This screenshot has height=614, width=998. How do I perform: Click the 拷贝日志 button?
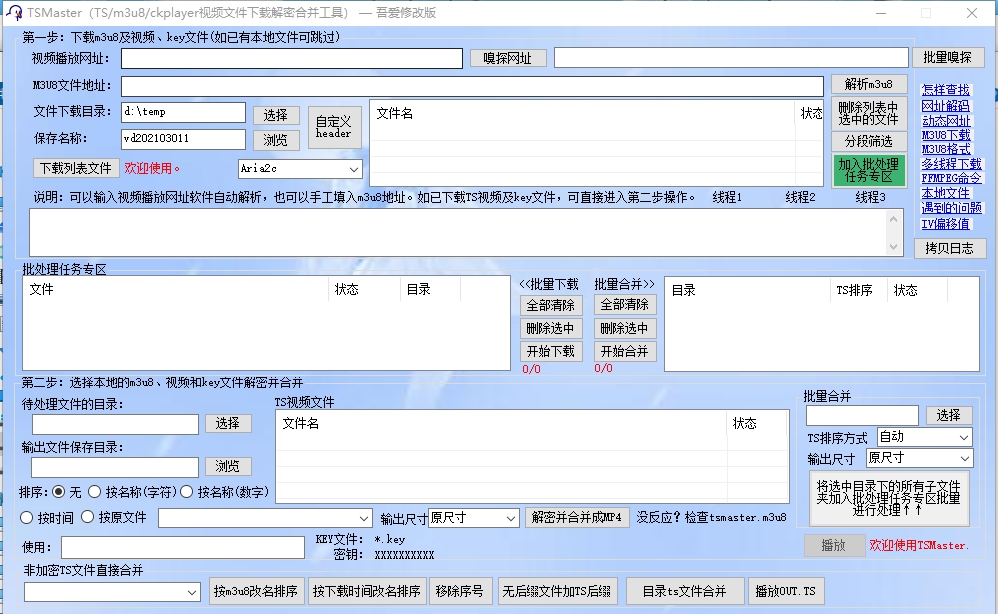(950, 248)
